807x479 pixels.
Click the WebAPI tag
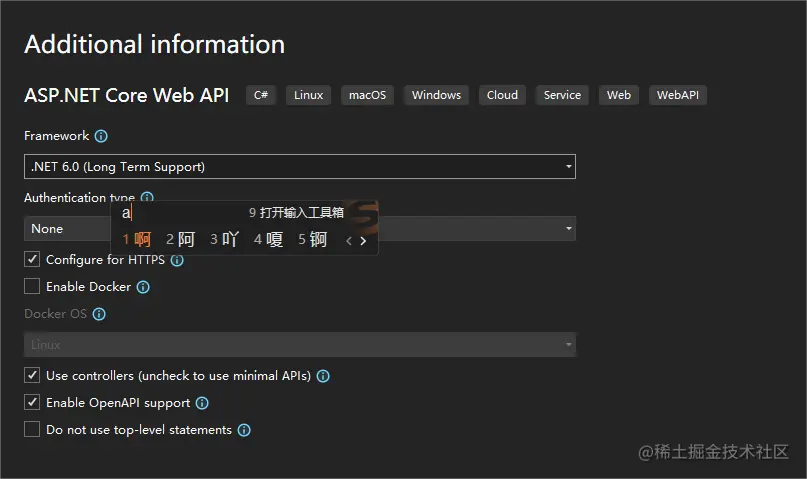click(x=678, y=95)
